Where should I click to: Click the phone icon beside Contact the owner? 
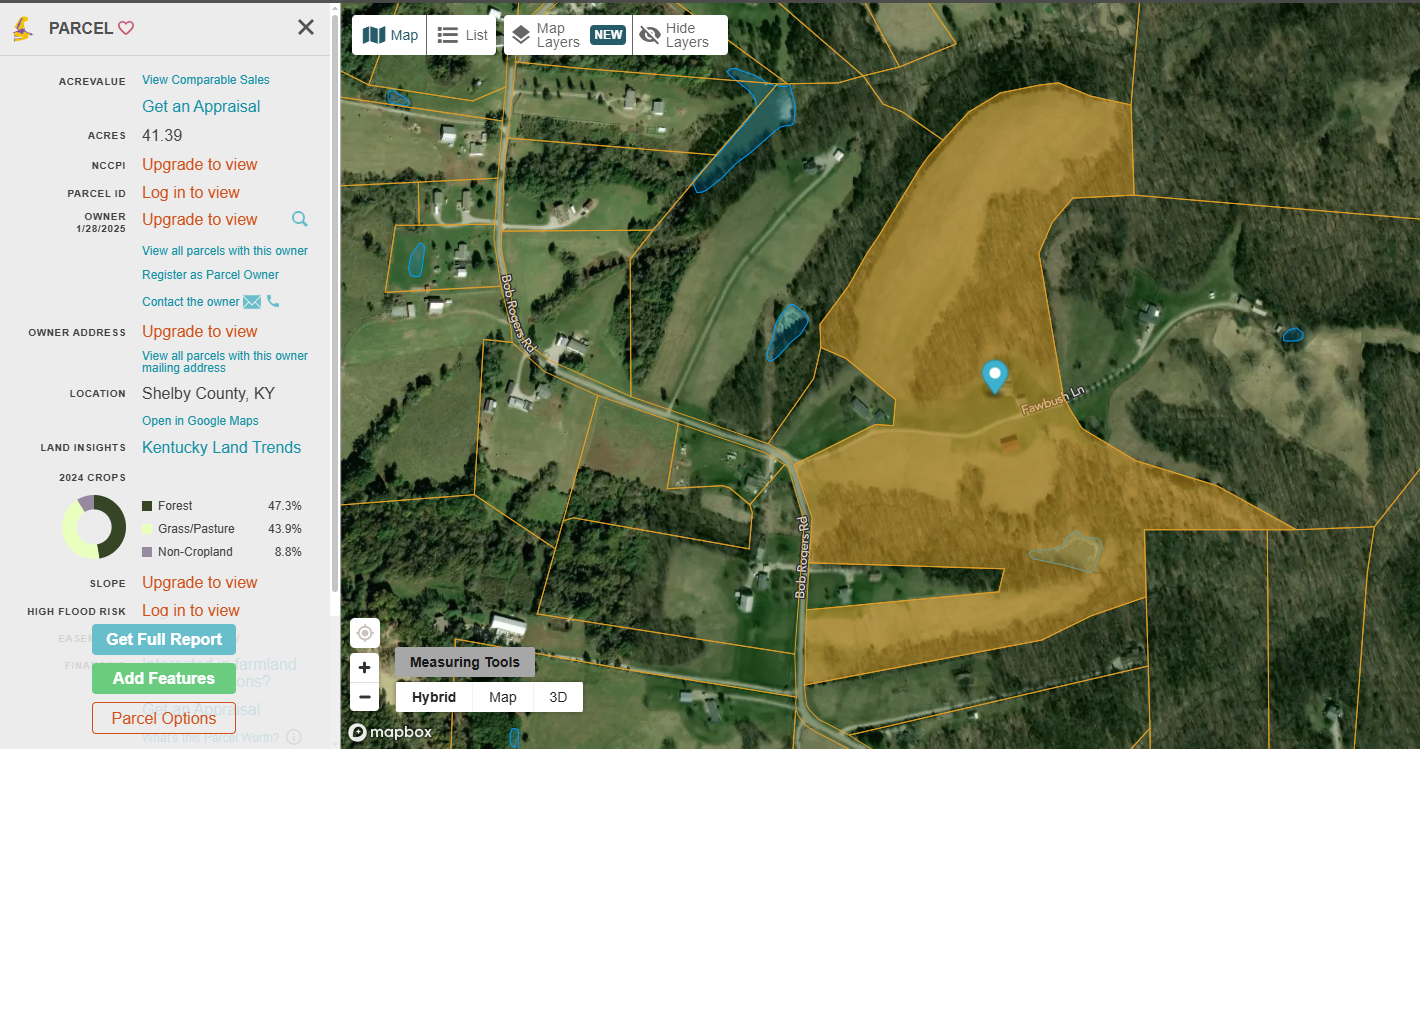point(273,301)
